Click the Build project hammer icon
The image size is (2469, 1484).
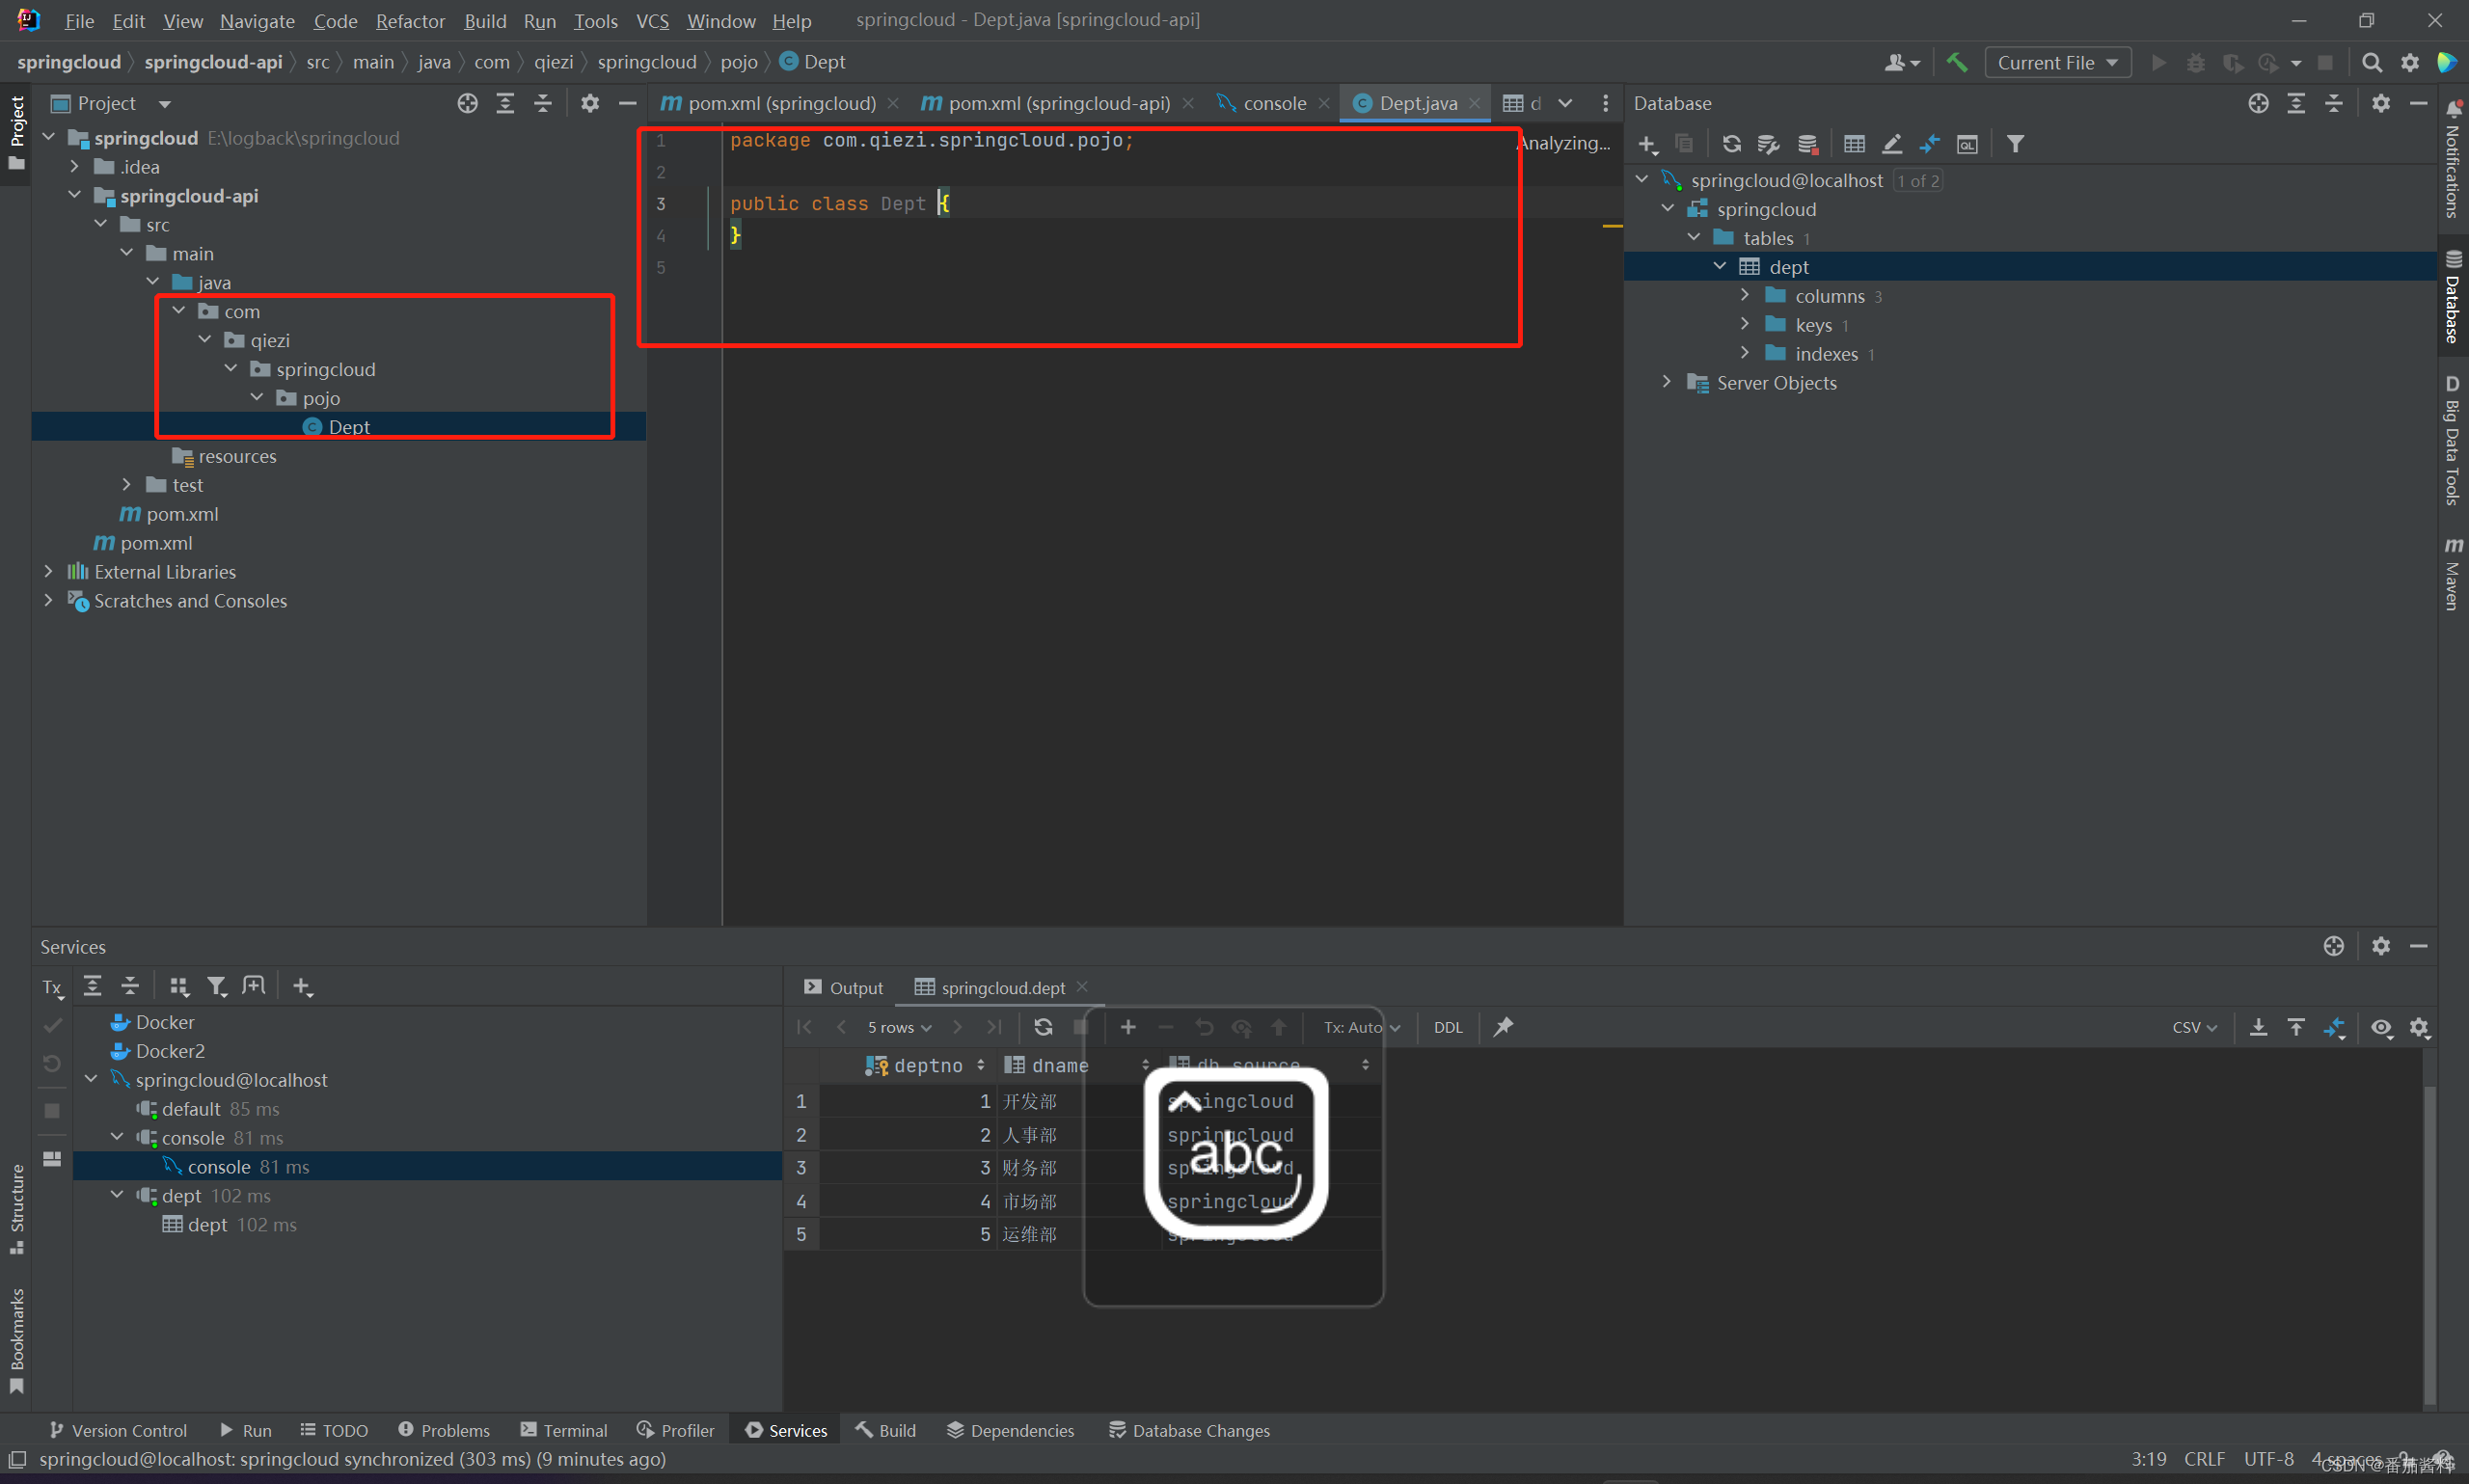tap(1957, 62)
